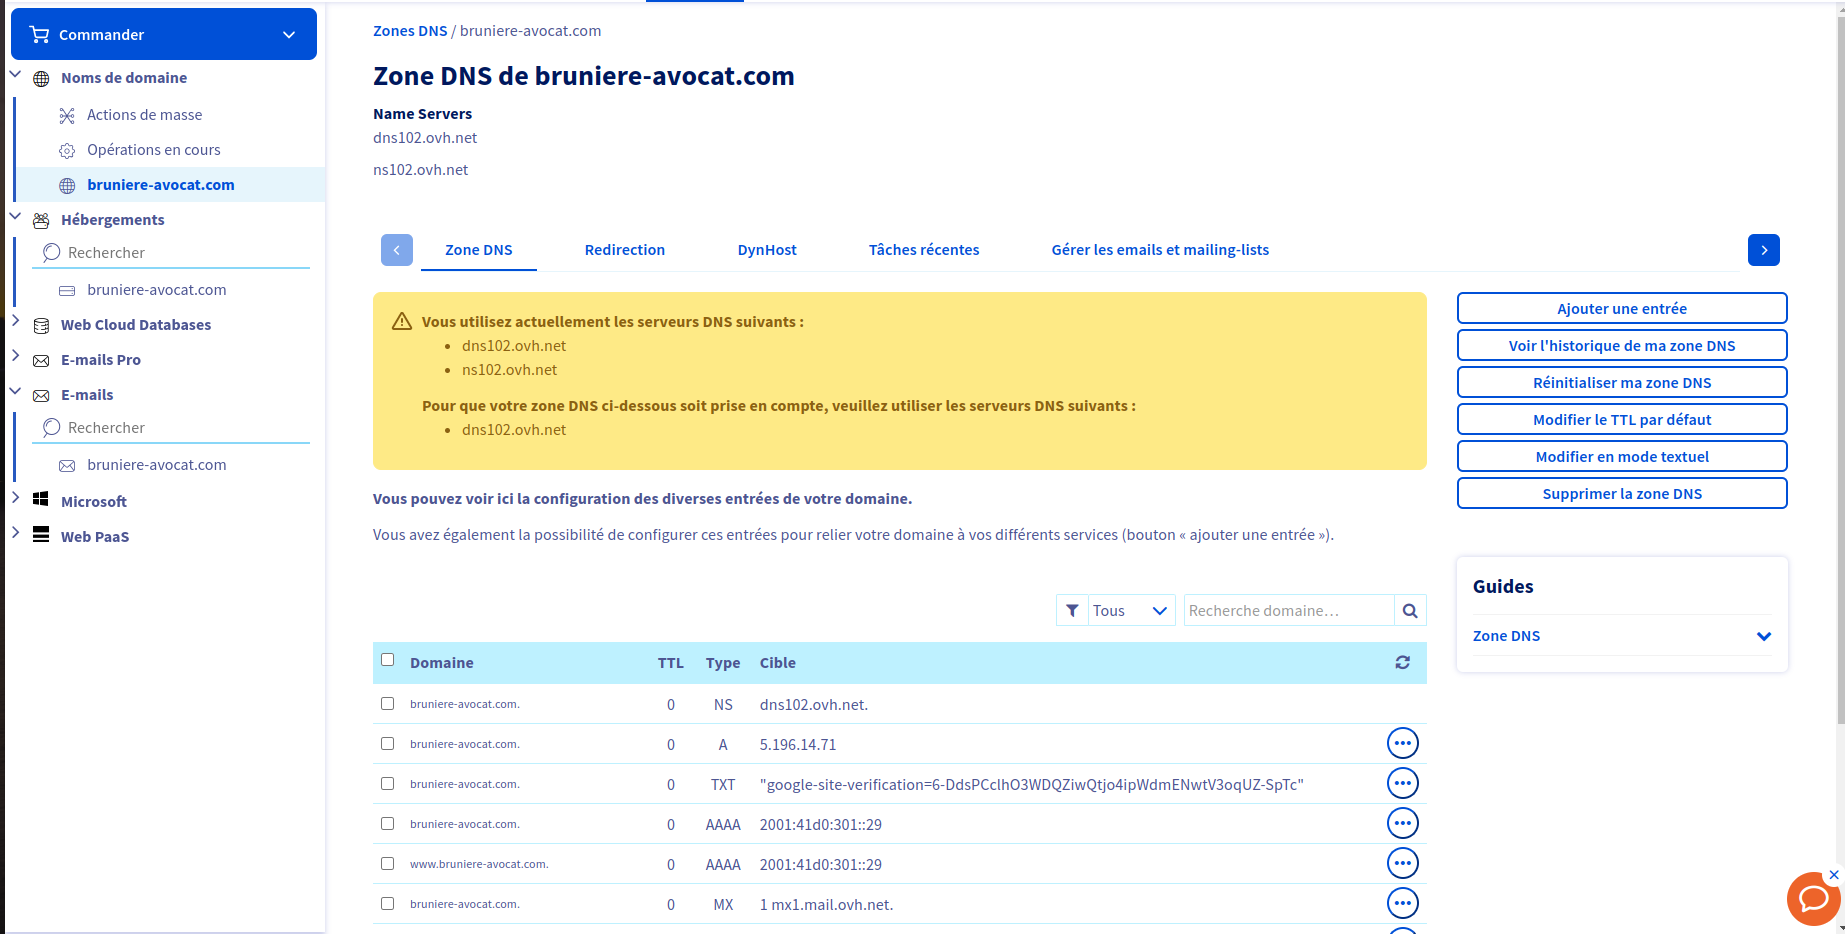Viewport: 1845px width, 934px height.
Task: Open actions menu for 5.196.14.71 record
Action: pyautogui.click(x=1402, y=744)
